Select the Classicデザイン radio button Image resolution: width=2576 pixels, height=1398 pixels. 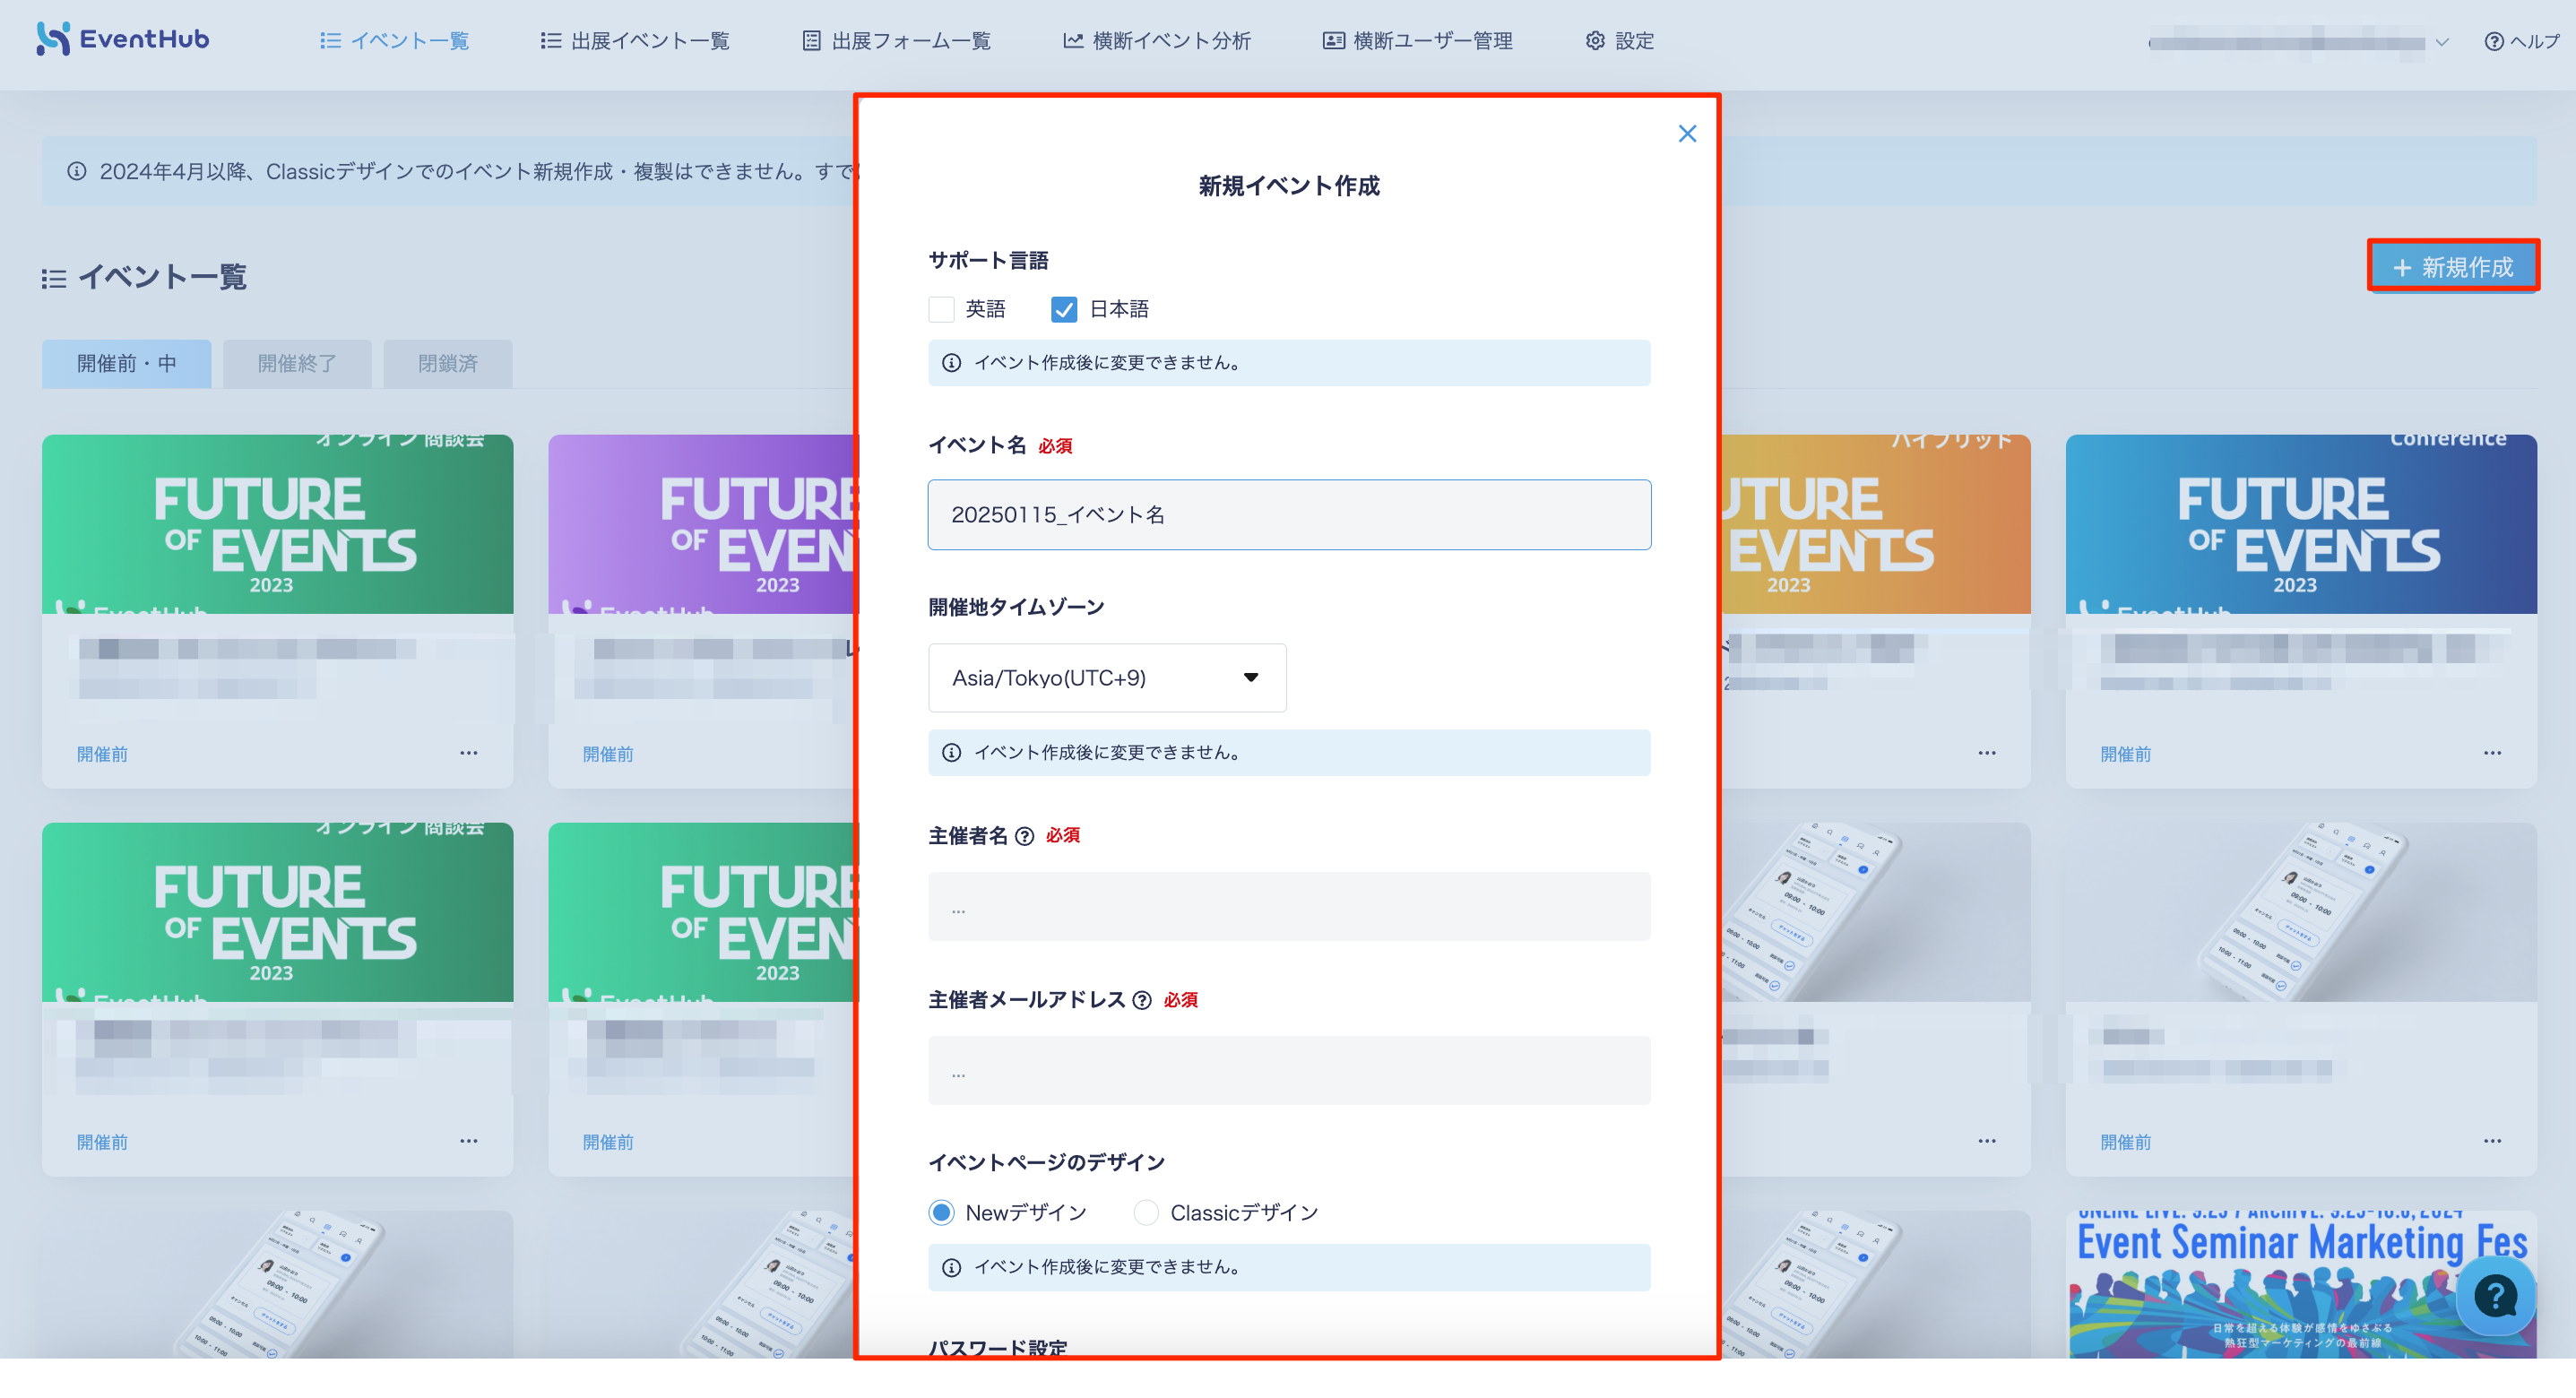(x=1145, y=1213)
